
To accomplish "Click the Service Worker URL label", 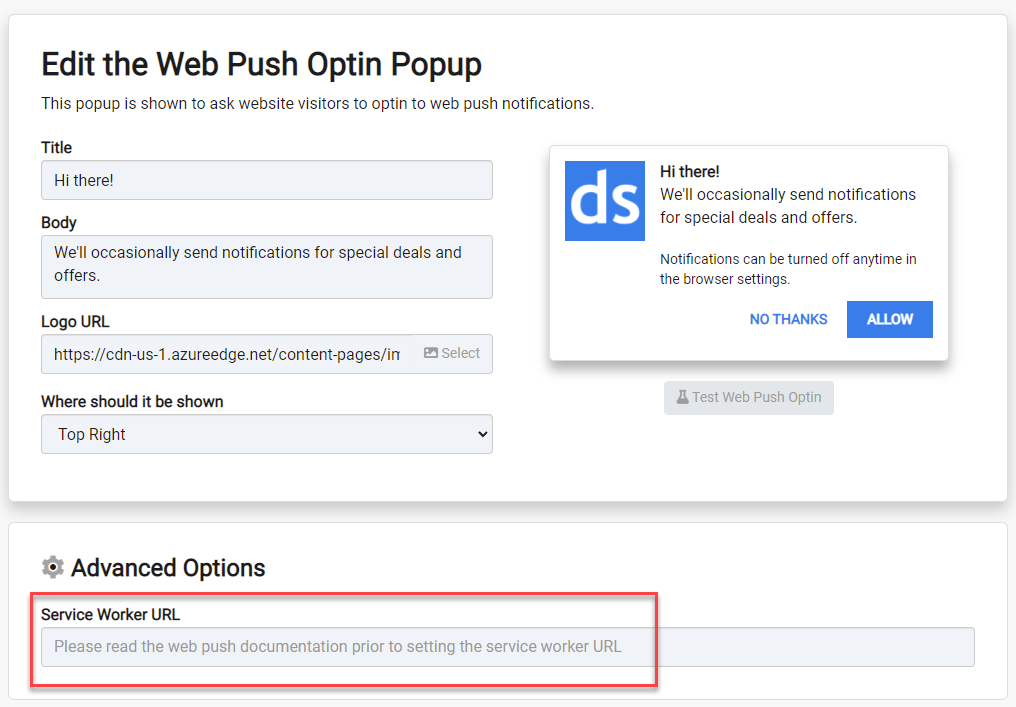I will [x=110, y=614].
